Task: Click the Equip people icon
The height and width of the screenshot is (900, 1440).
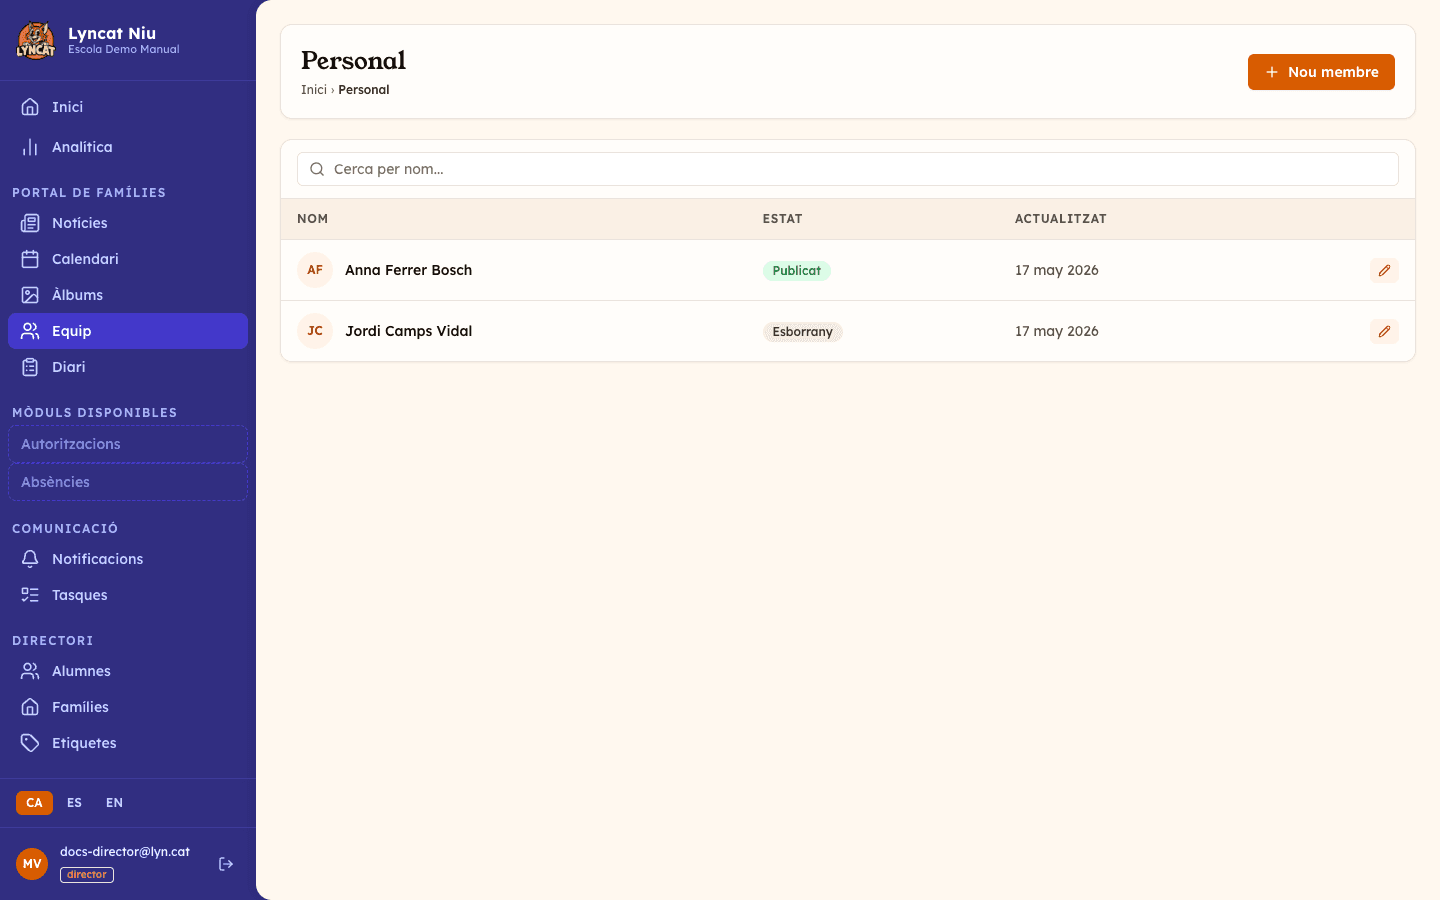Action: (x=30, y=331)
